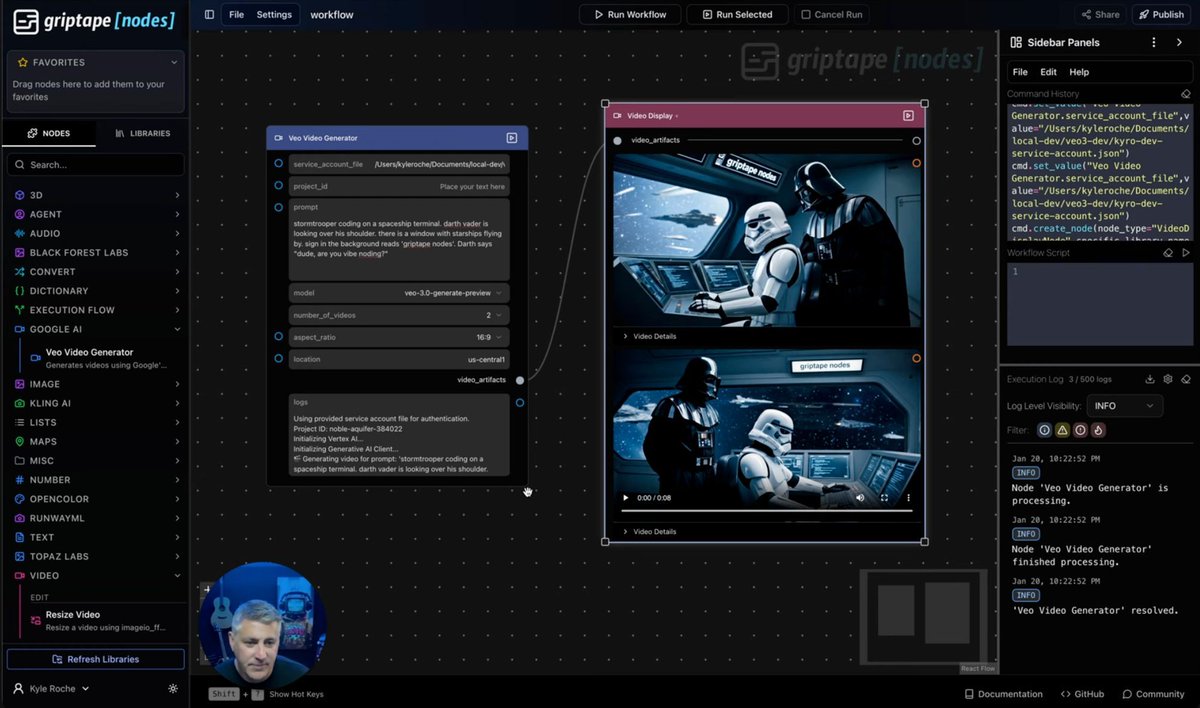Viewport: 1200px width, 708px height.
Task: Click the Run Selected button
Action: (x=737, y=15)
